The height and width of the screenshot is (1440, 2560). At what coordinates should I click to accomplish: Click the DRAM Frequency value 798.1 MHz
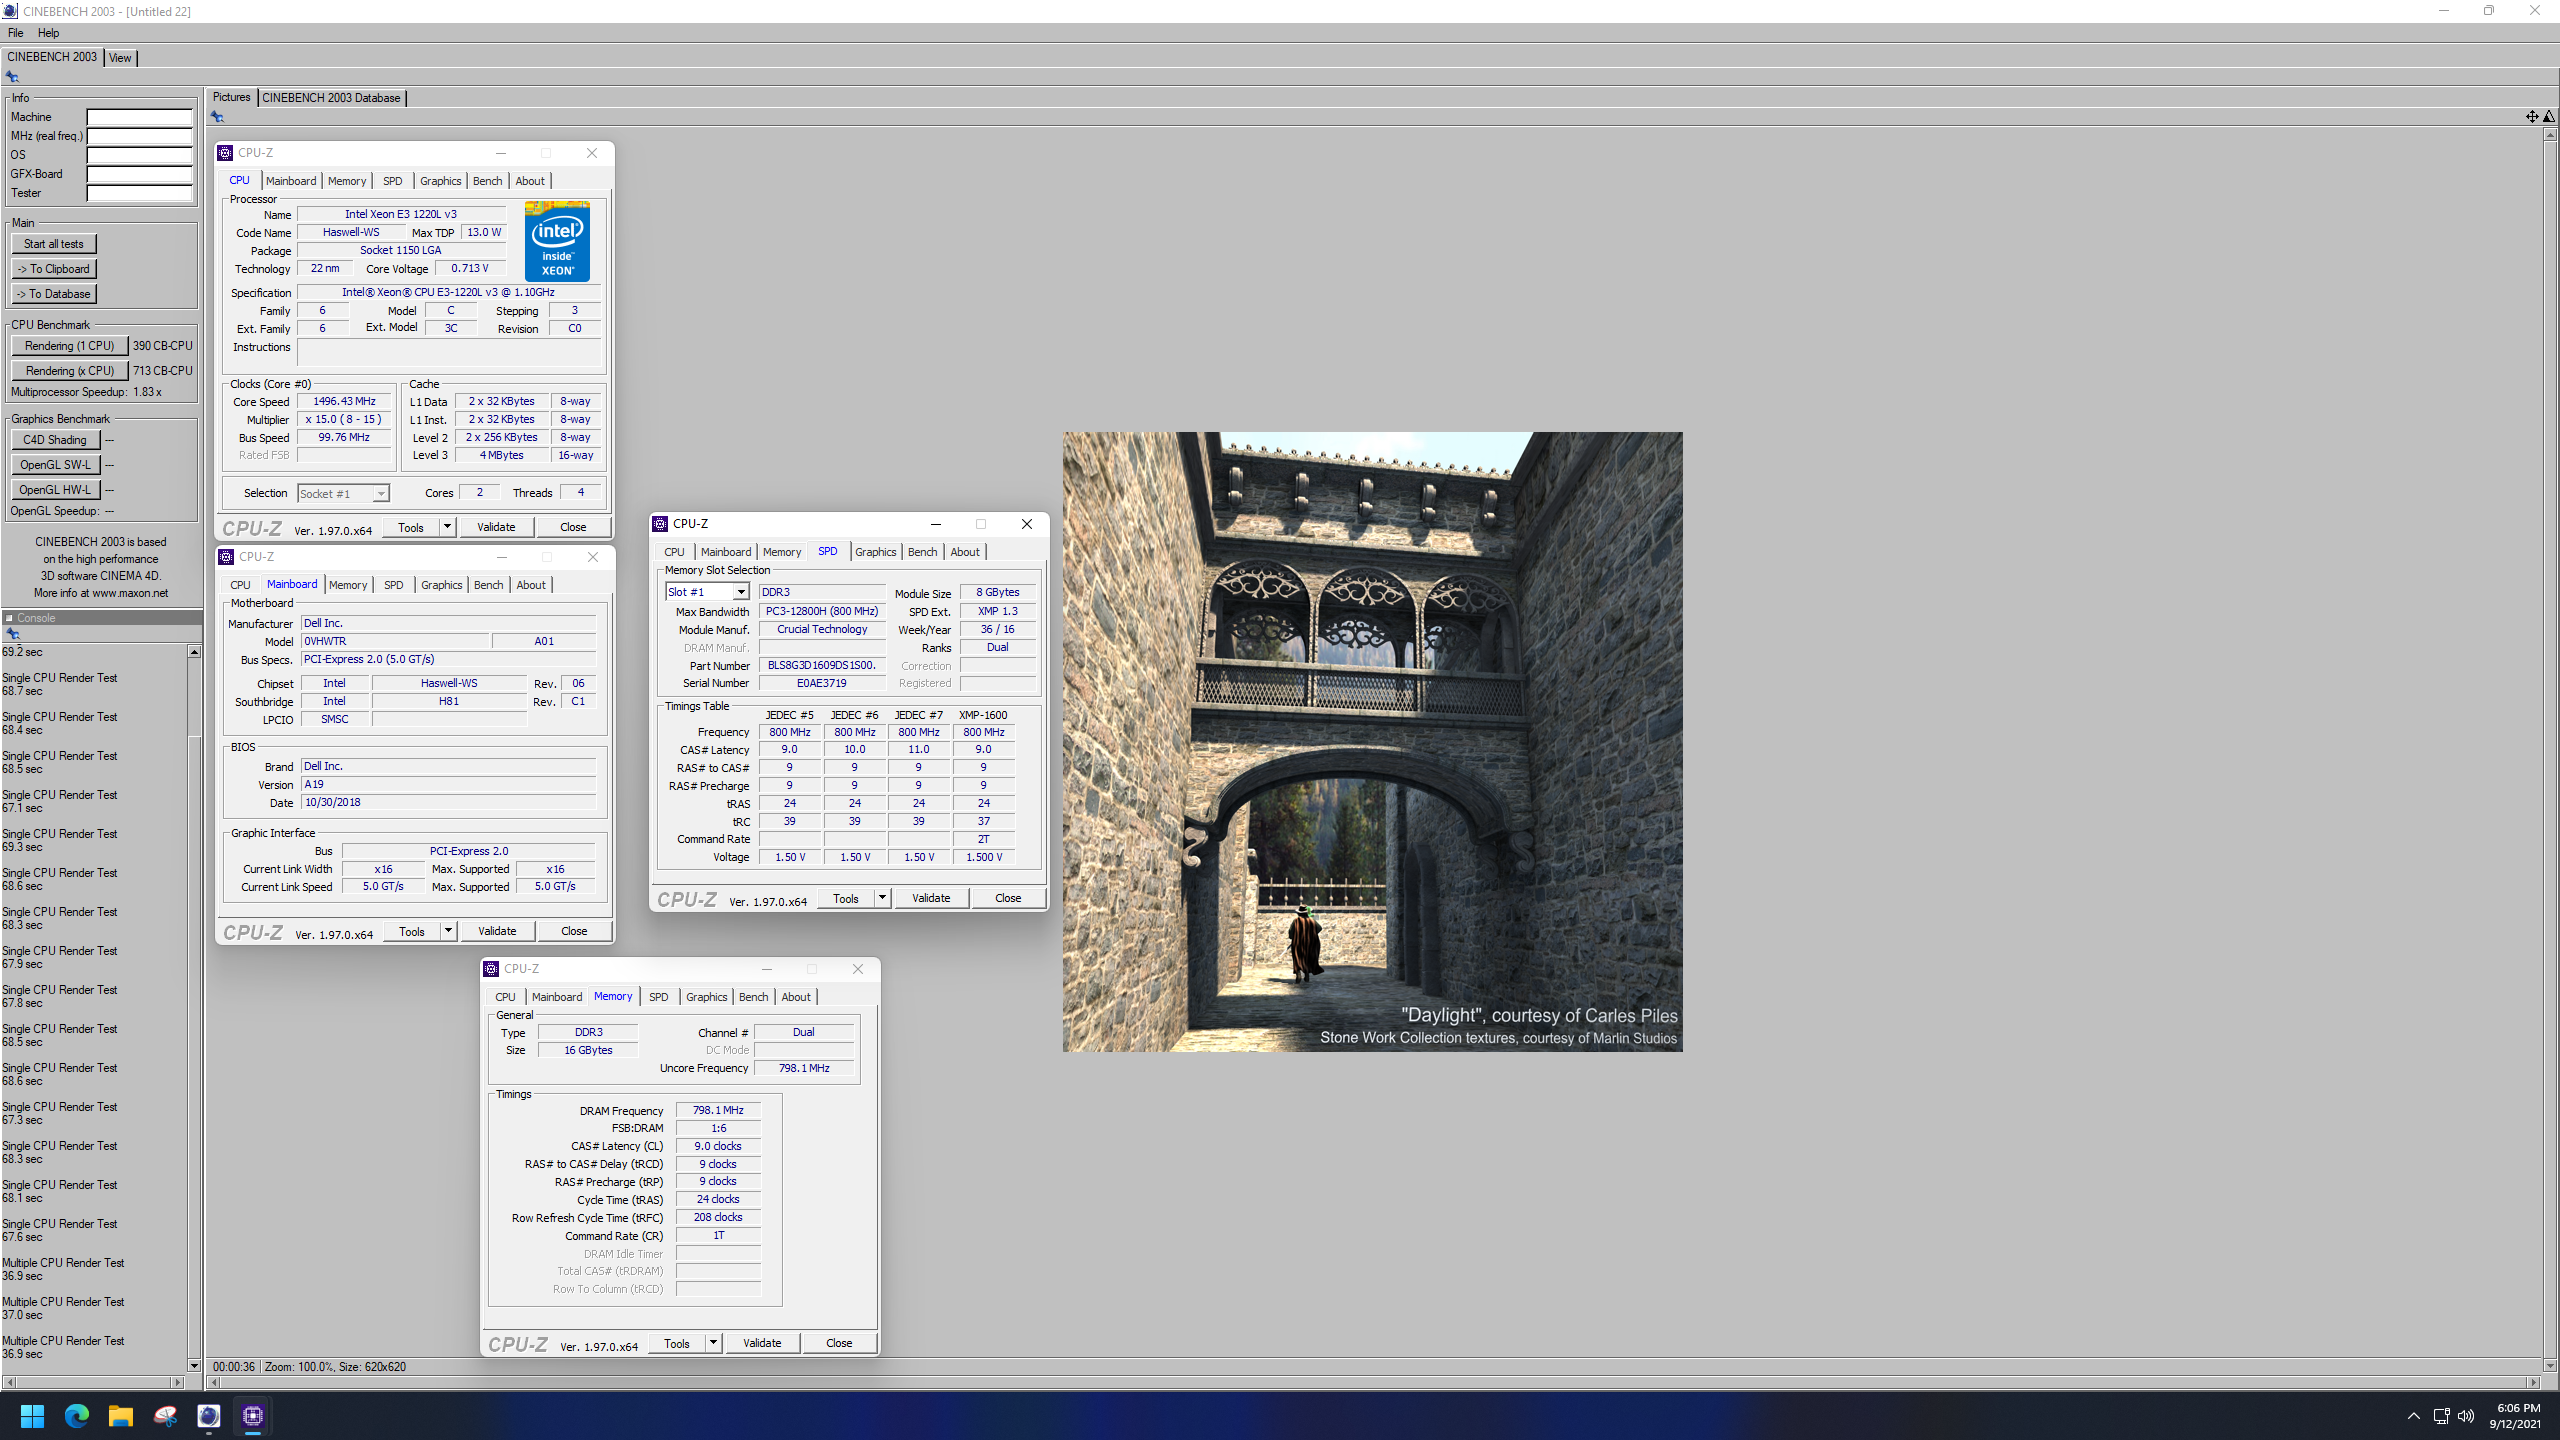click(x=718, y=1110)
